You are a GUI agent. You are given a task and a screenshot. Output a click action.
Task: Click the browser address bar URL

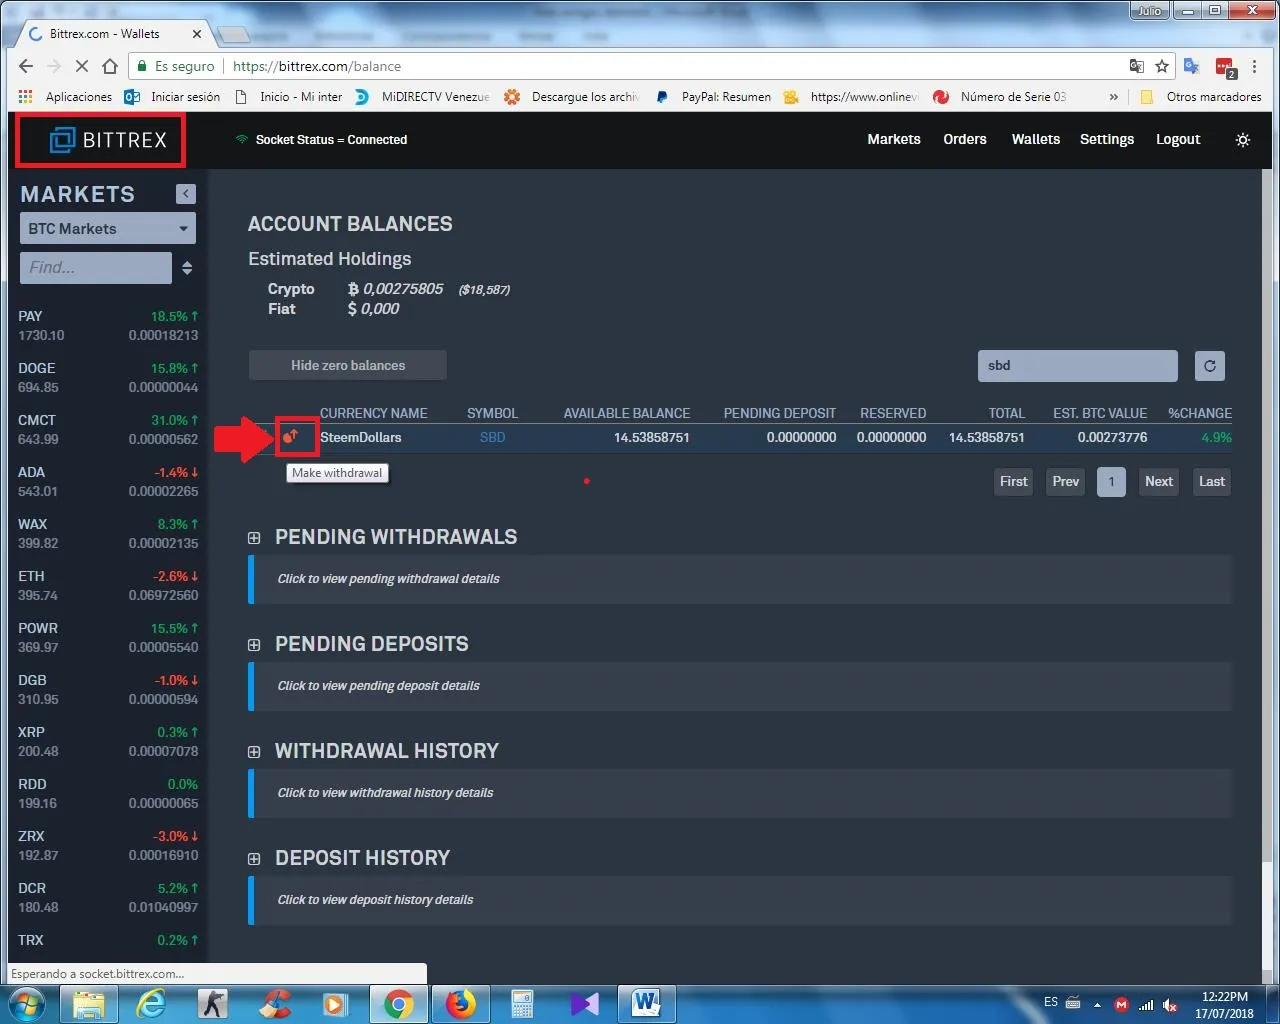pyautogui.click(x=317, y=66)
